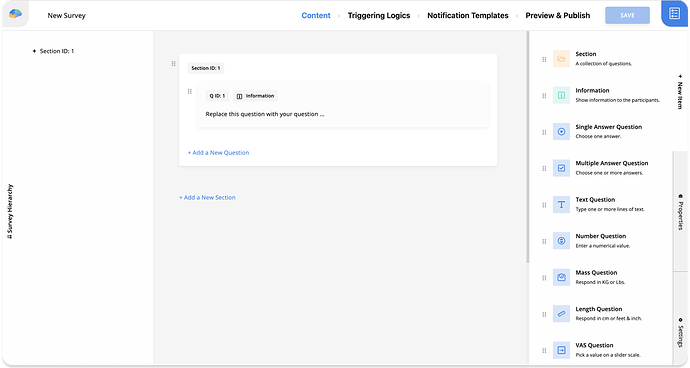Click drag handle next to Single Answer Question
690x368 pixels.
[544, 132]
